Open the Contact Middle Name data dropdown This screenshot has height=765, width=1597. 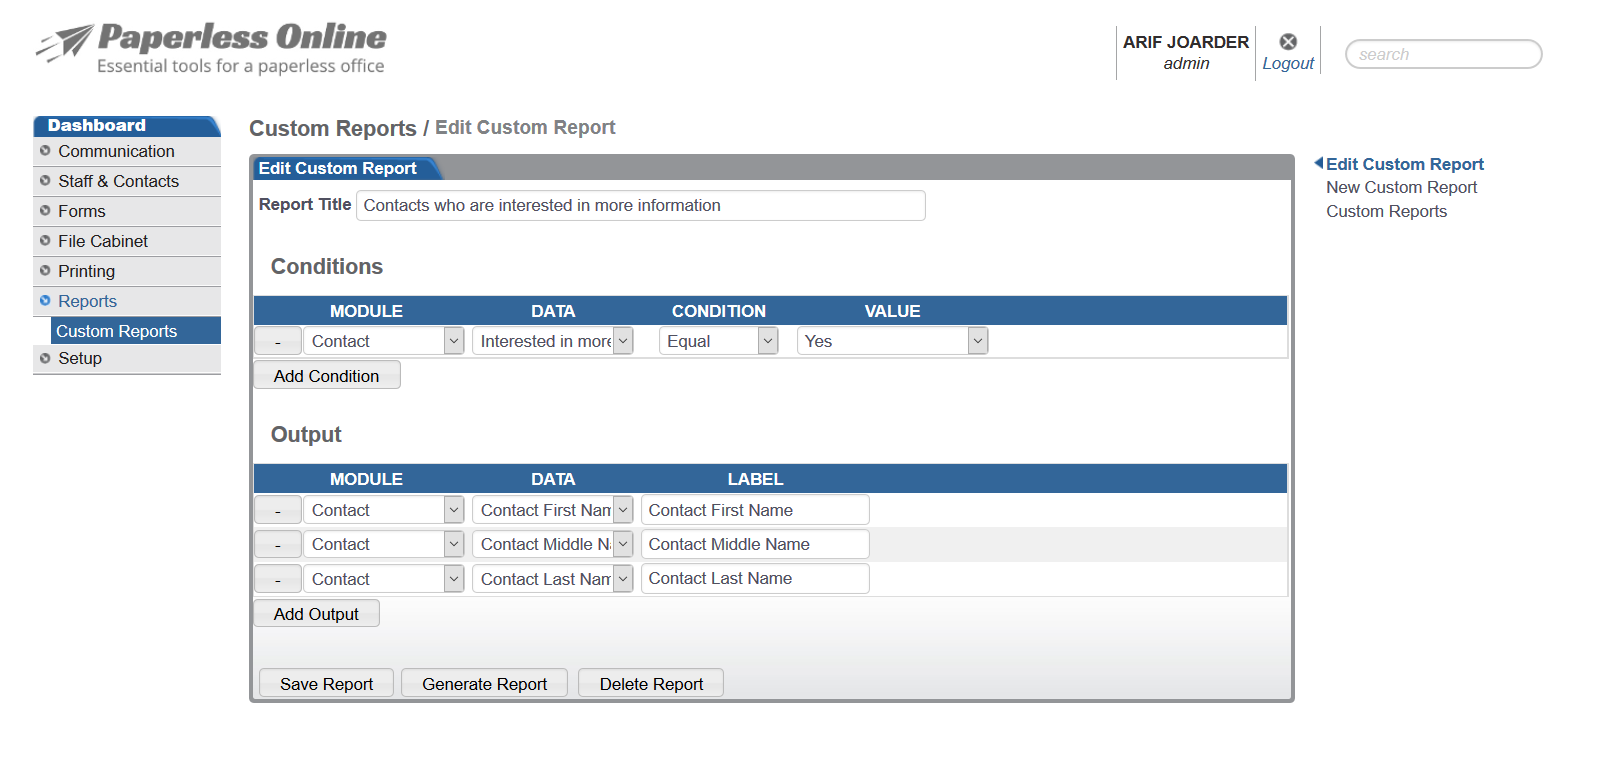[x=552, y=544]
